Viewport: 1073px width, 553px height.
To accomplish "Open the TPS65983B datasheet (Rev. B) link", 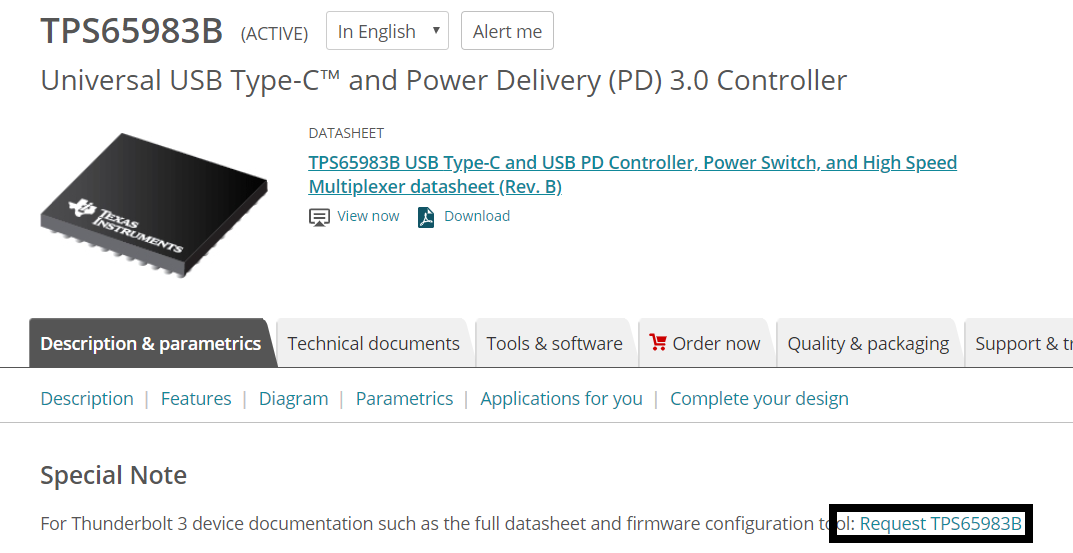I will (632, 174).
